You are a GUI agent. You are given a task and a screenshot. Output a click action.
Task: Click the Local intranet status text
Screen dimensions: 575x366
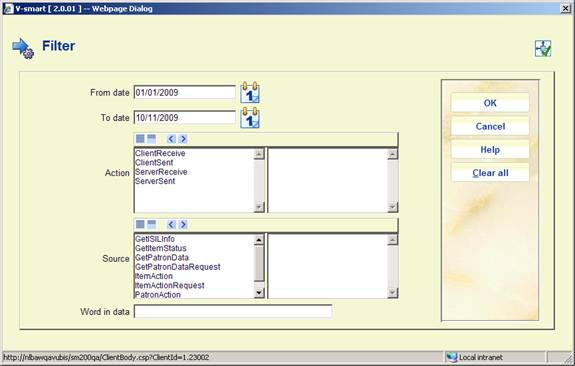(x=481, y=357)
